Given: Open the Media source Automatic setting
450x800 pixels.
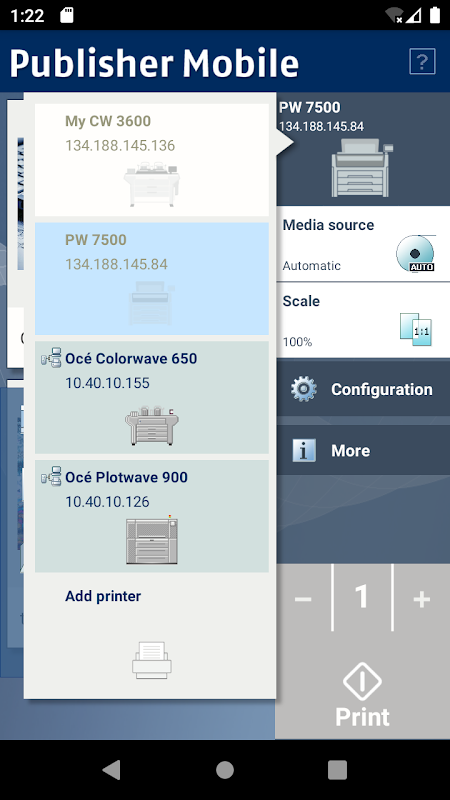Looking at the screenshot, I should pyautogui.click(x=363, y=244).
